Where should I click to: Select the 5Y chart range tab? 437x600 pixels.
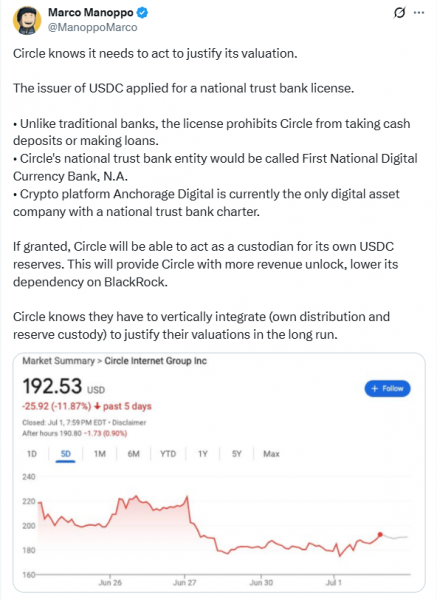pyautogui.click(x=236, y=454)
